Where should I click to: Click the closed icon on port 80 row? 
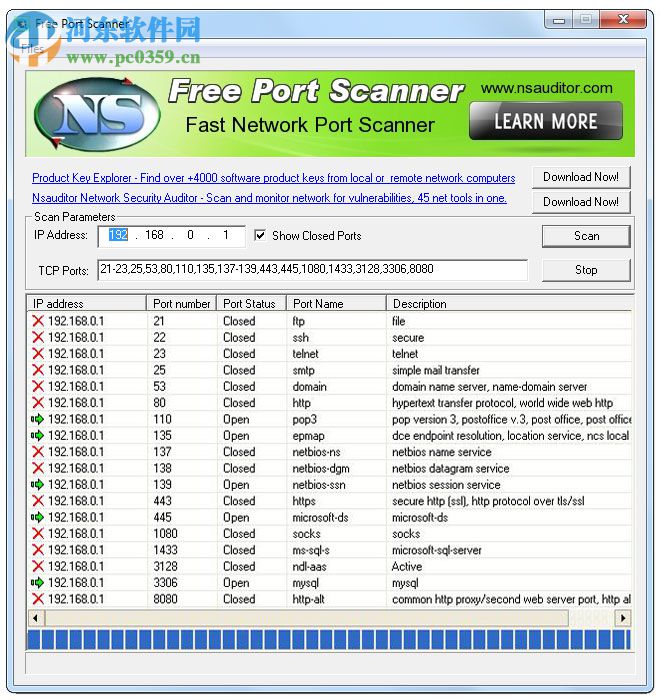pos(38,403)
